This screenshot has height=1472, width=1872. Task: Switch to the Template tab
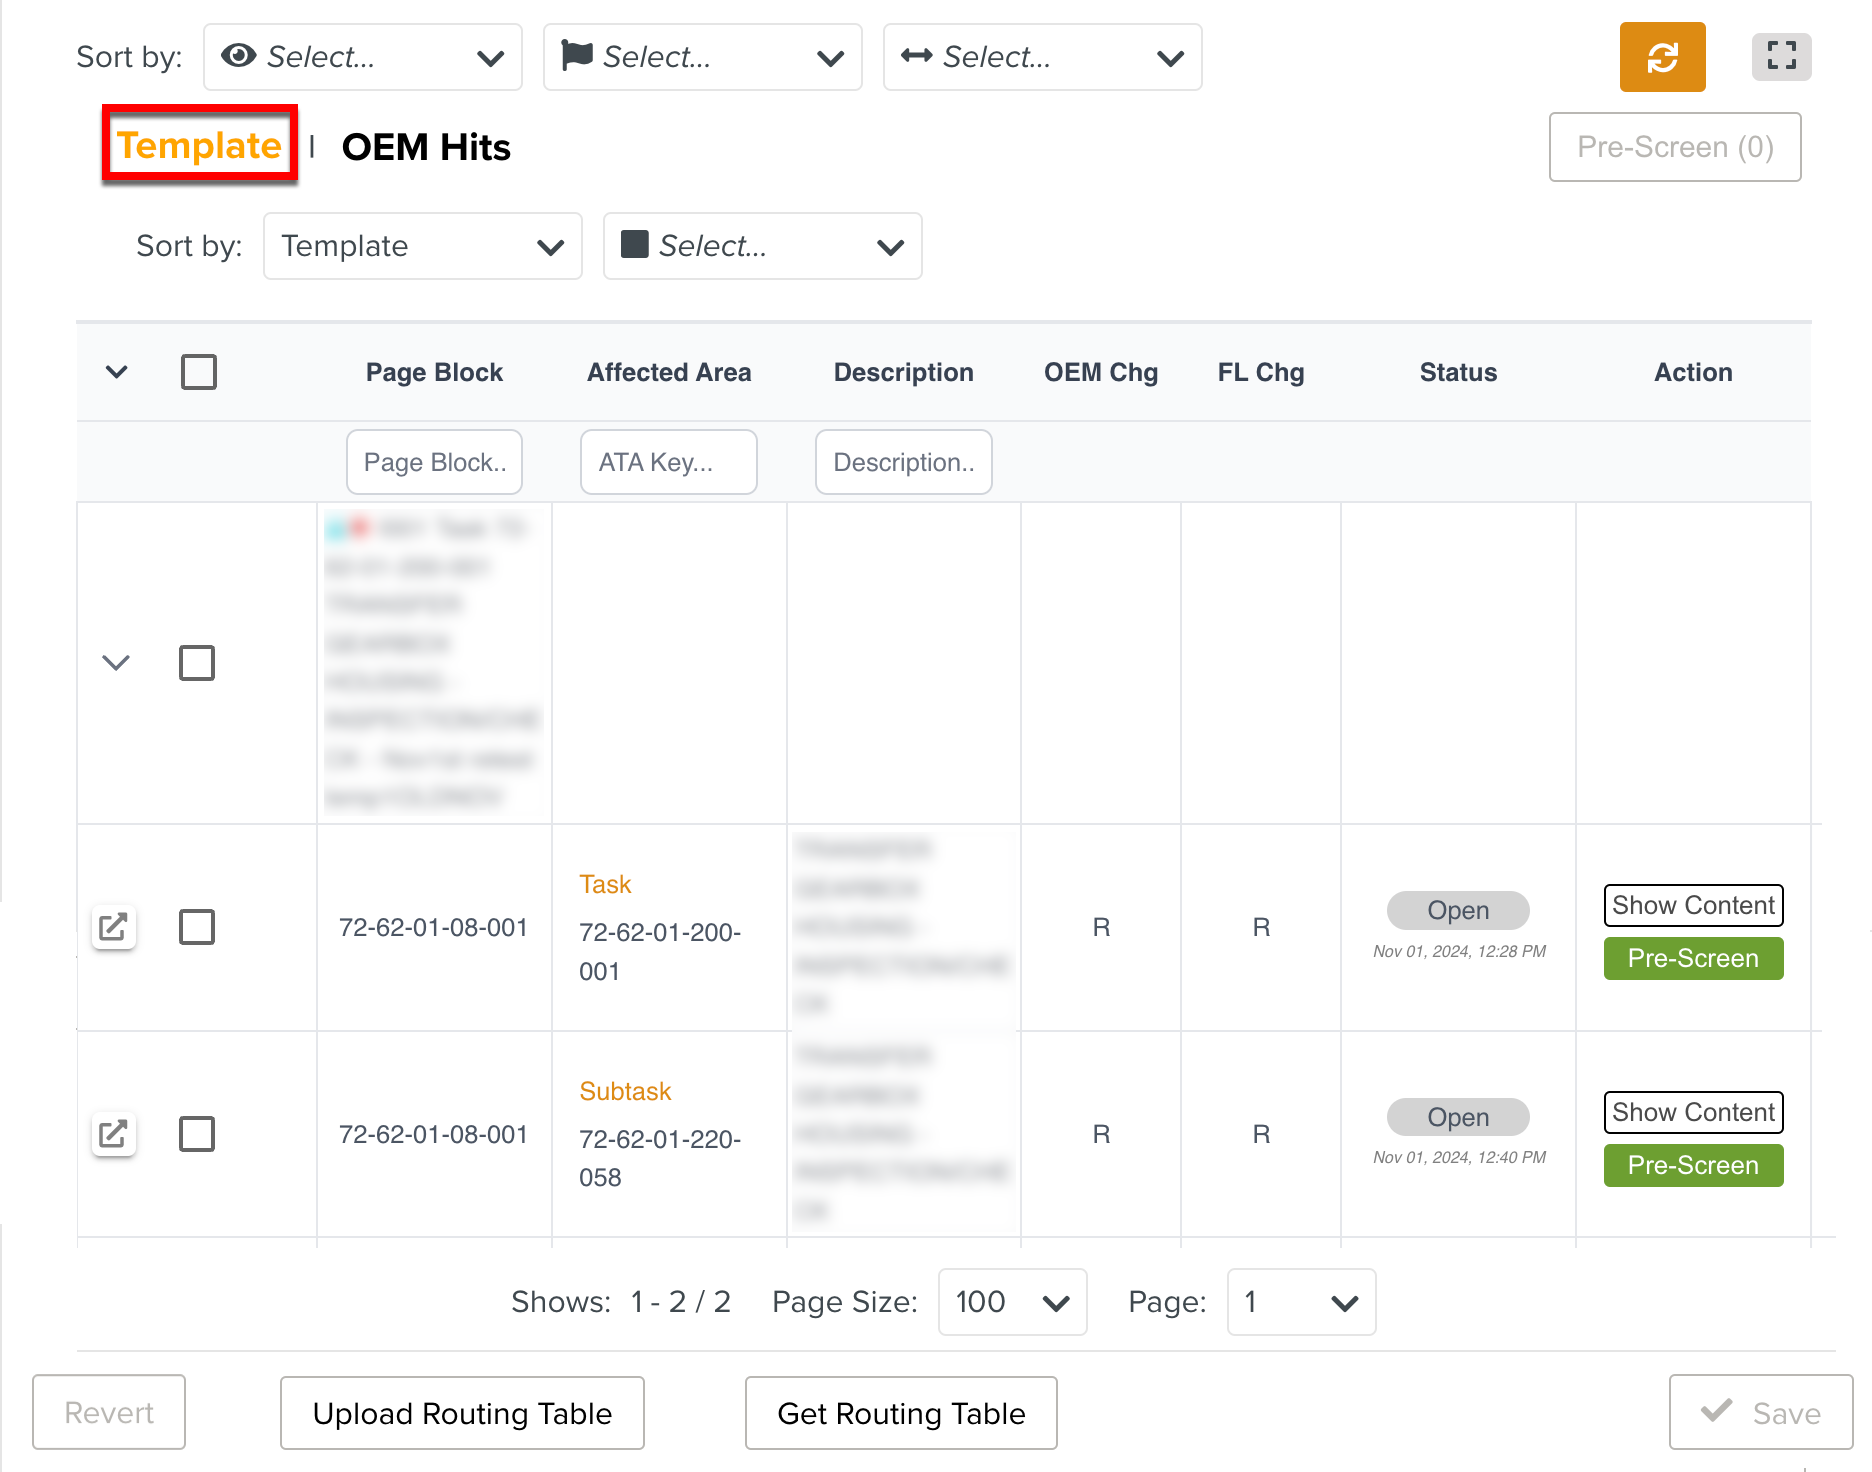point(199,146)
